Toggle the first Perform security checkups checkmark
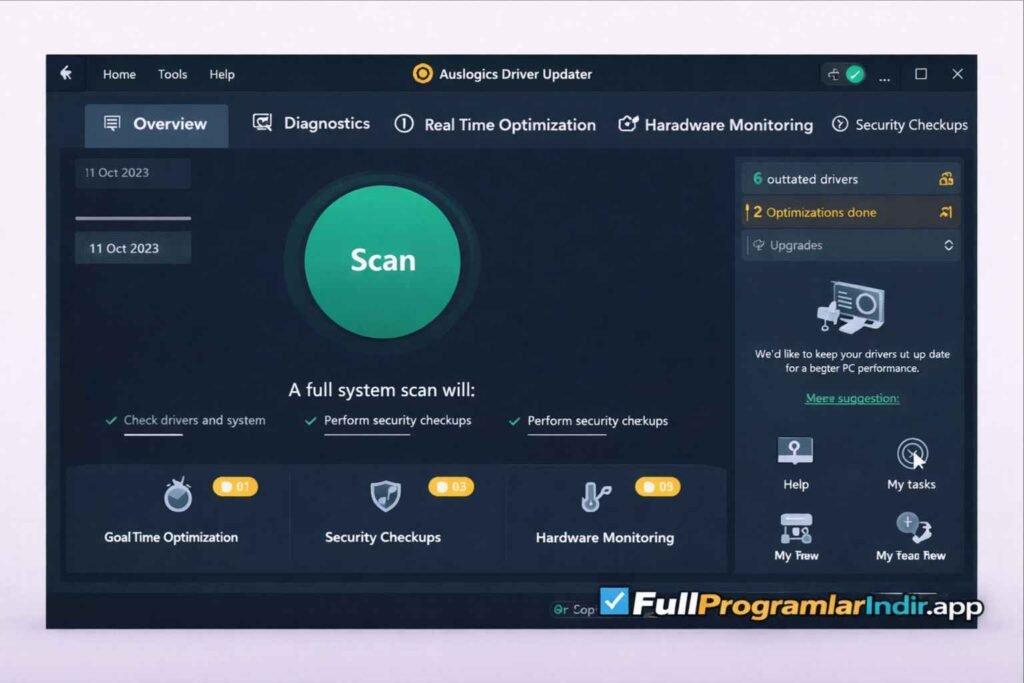 coord(311,421)
